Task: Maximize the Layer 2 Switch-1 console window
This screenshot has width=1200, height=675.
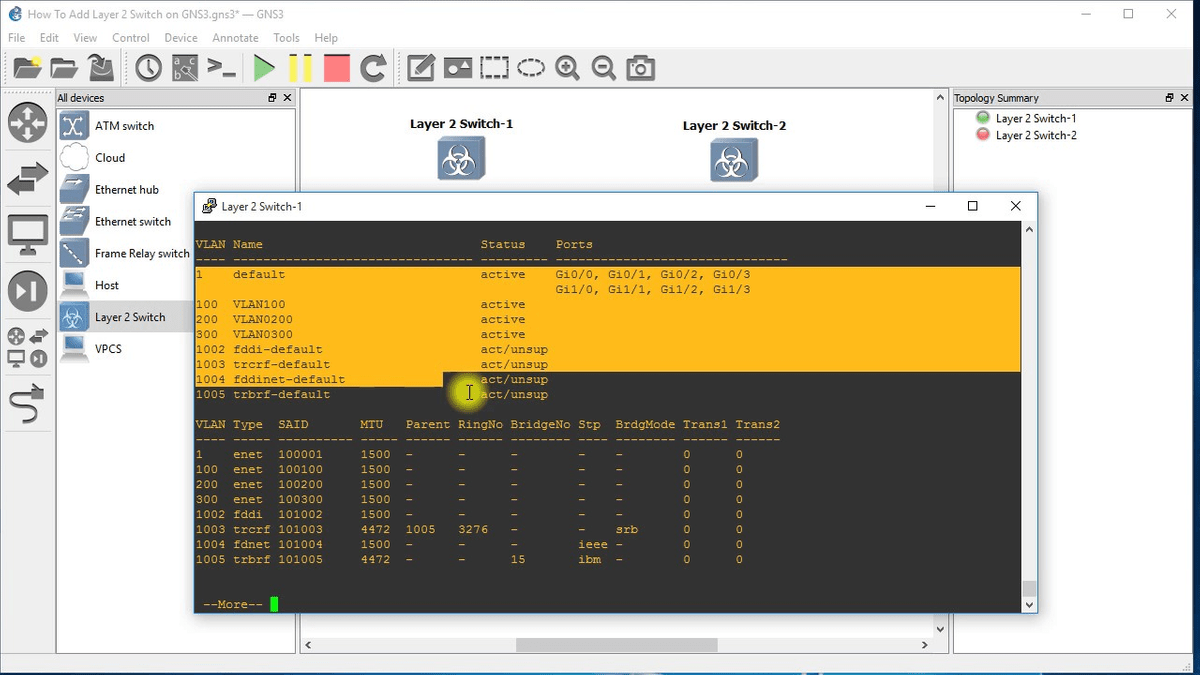Action: pyautogui.click(x=972, y=206)
